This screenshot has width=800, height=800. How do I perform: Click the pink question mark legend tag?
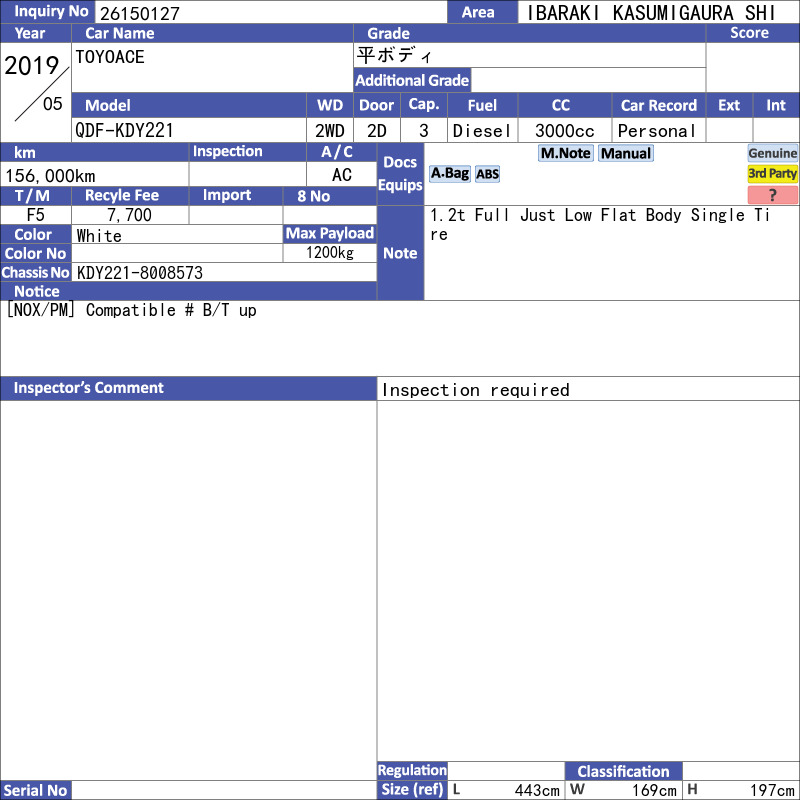click(772, 195)
